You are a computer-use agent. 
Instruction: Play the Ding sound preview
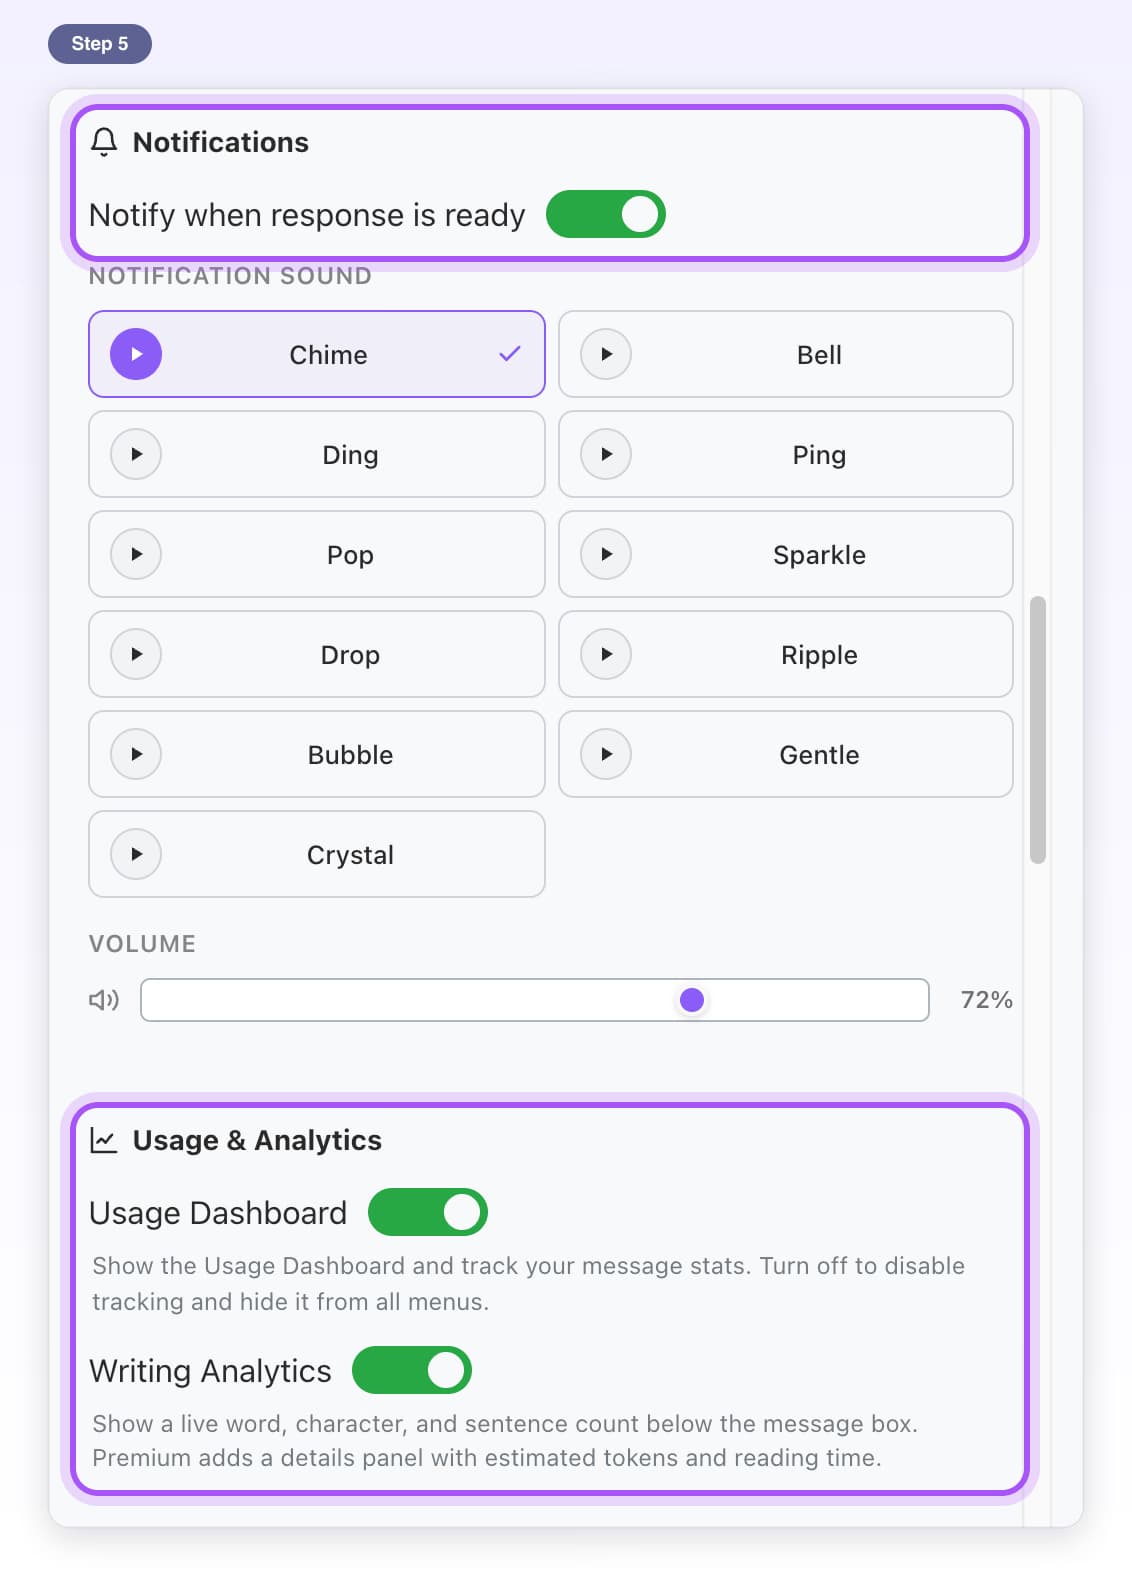pos(136,454)
